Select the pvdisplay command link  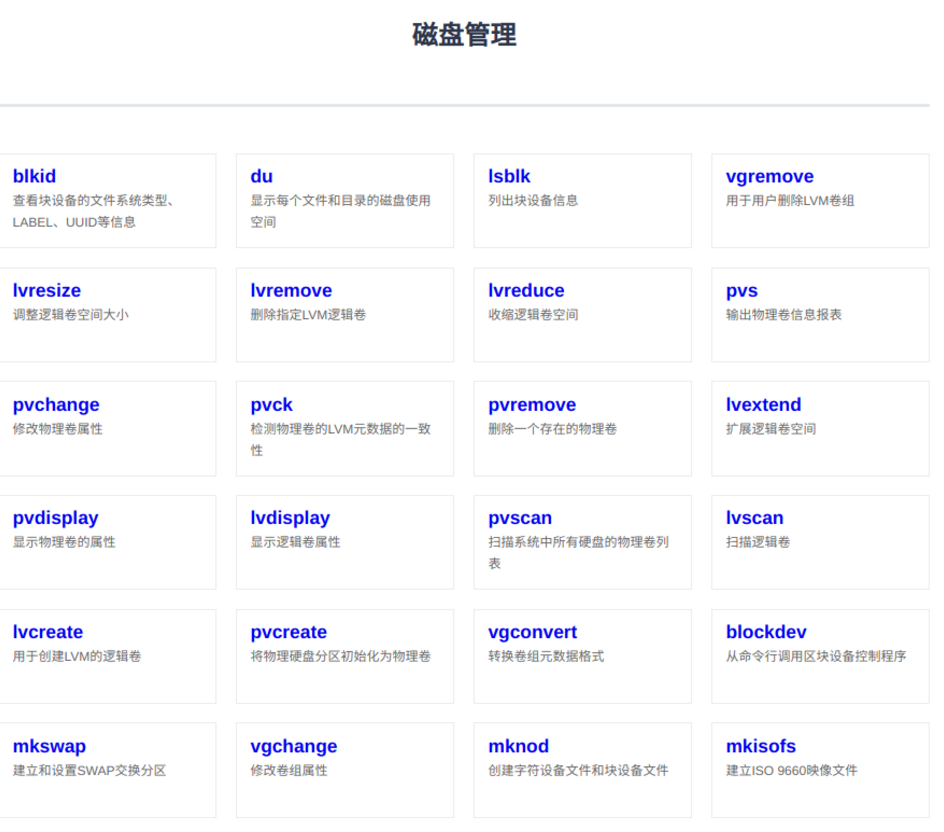pyautogui.click(x=55, y=518)
